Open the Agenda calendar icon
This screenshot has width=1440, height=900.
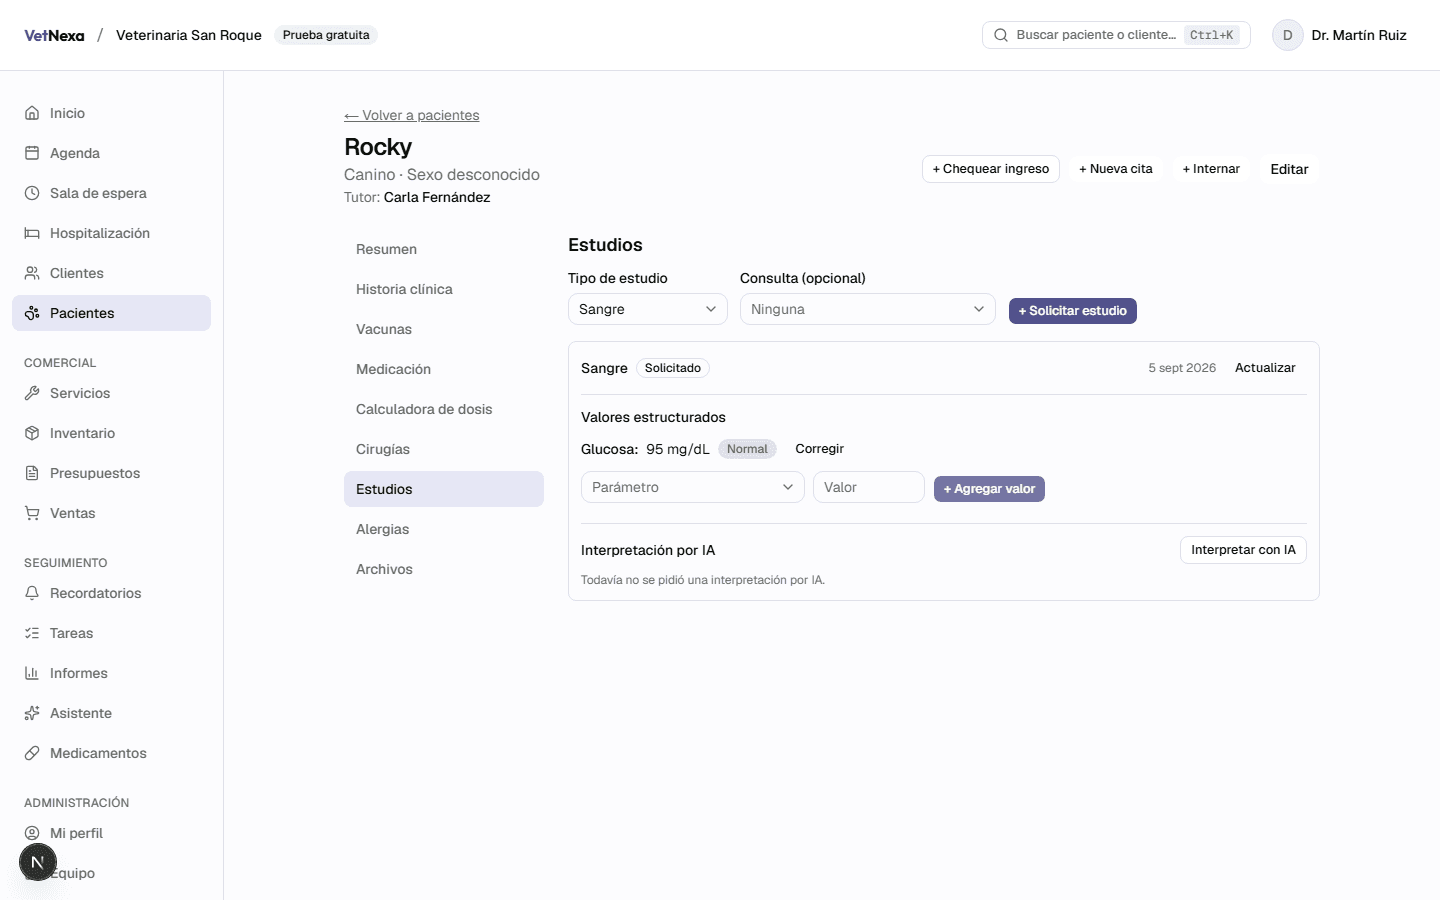[x=32, y=153]
